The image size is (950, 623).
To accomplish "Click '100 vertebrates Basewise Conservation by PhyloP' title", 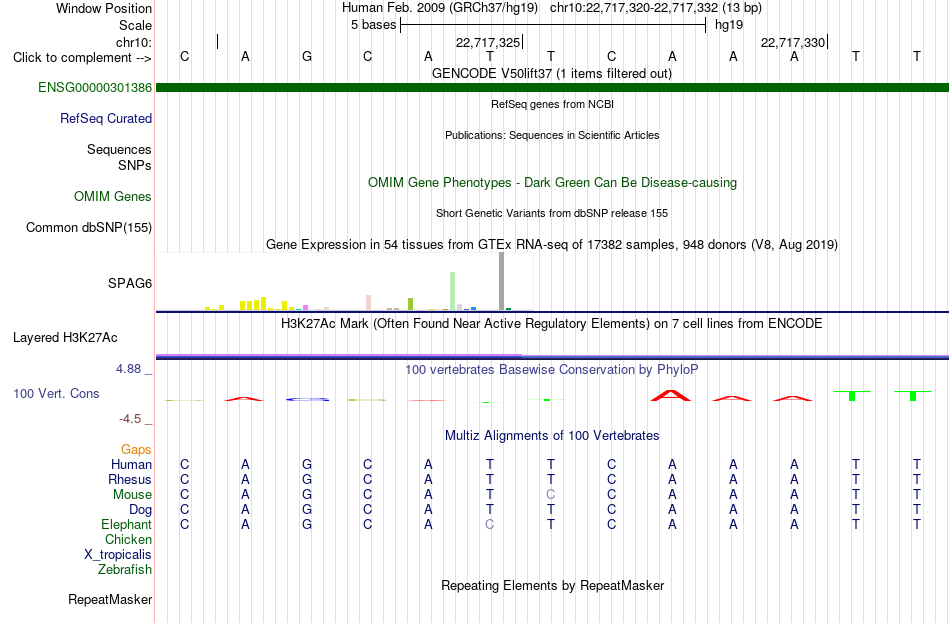I will click(551, 370).
